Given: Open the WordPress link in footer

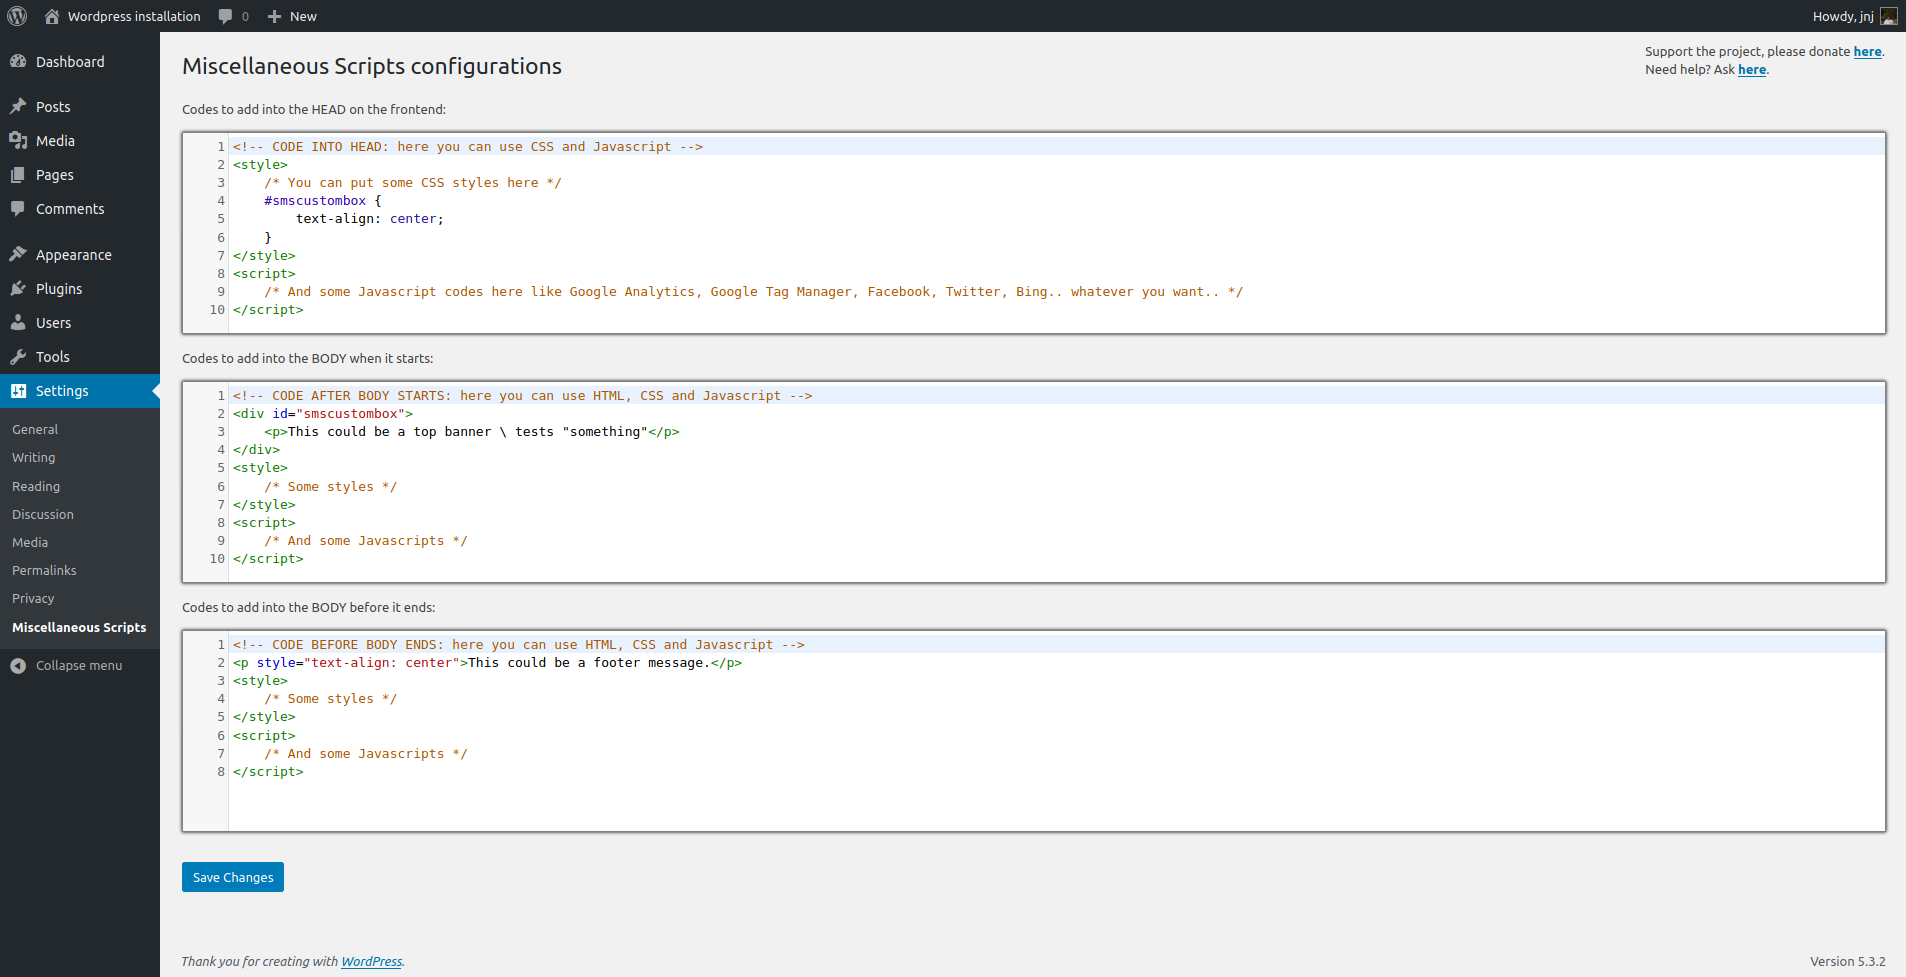Looking at the screenshot, I should point(371,961).
